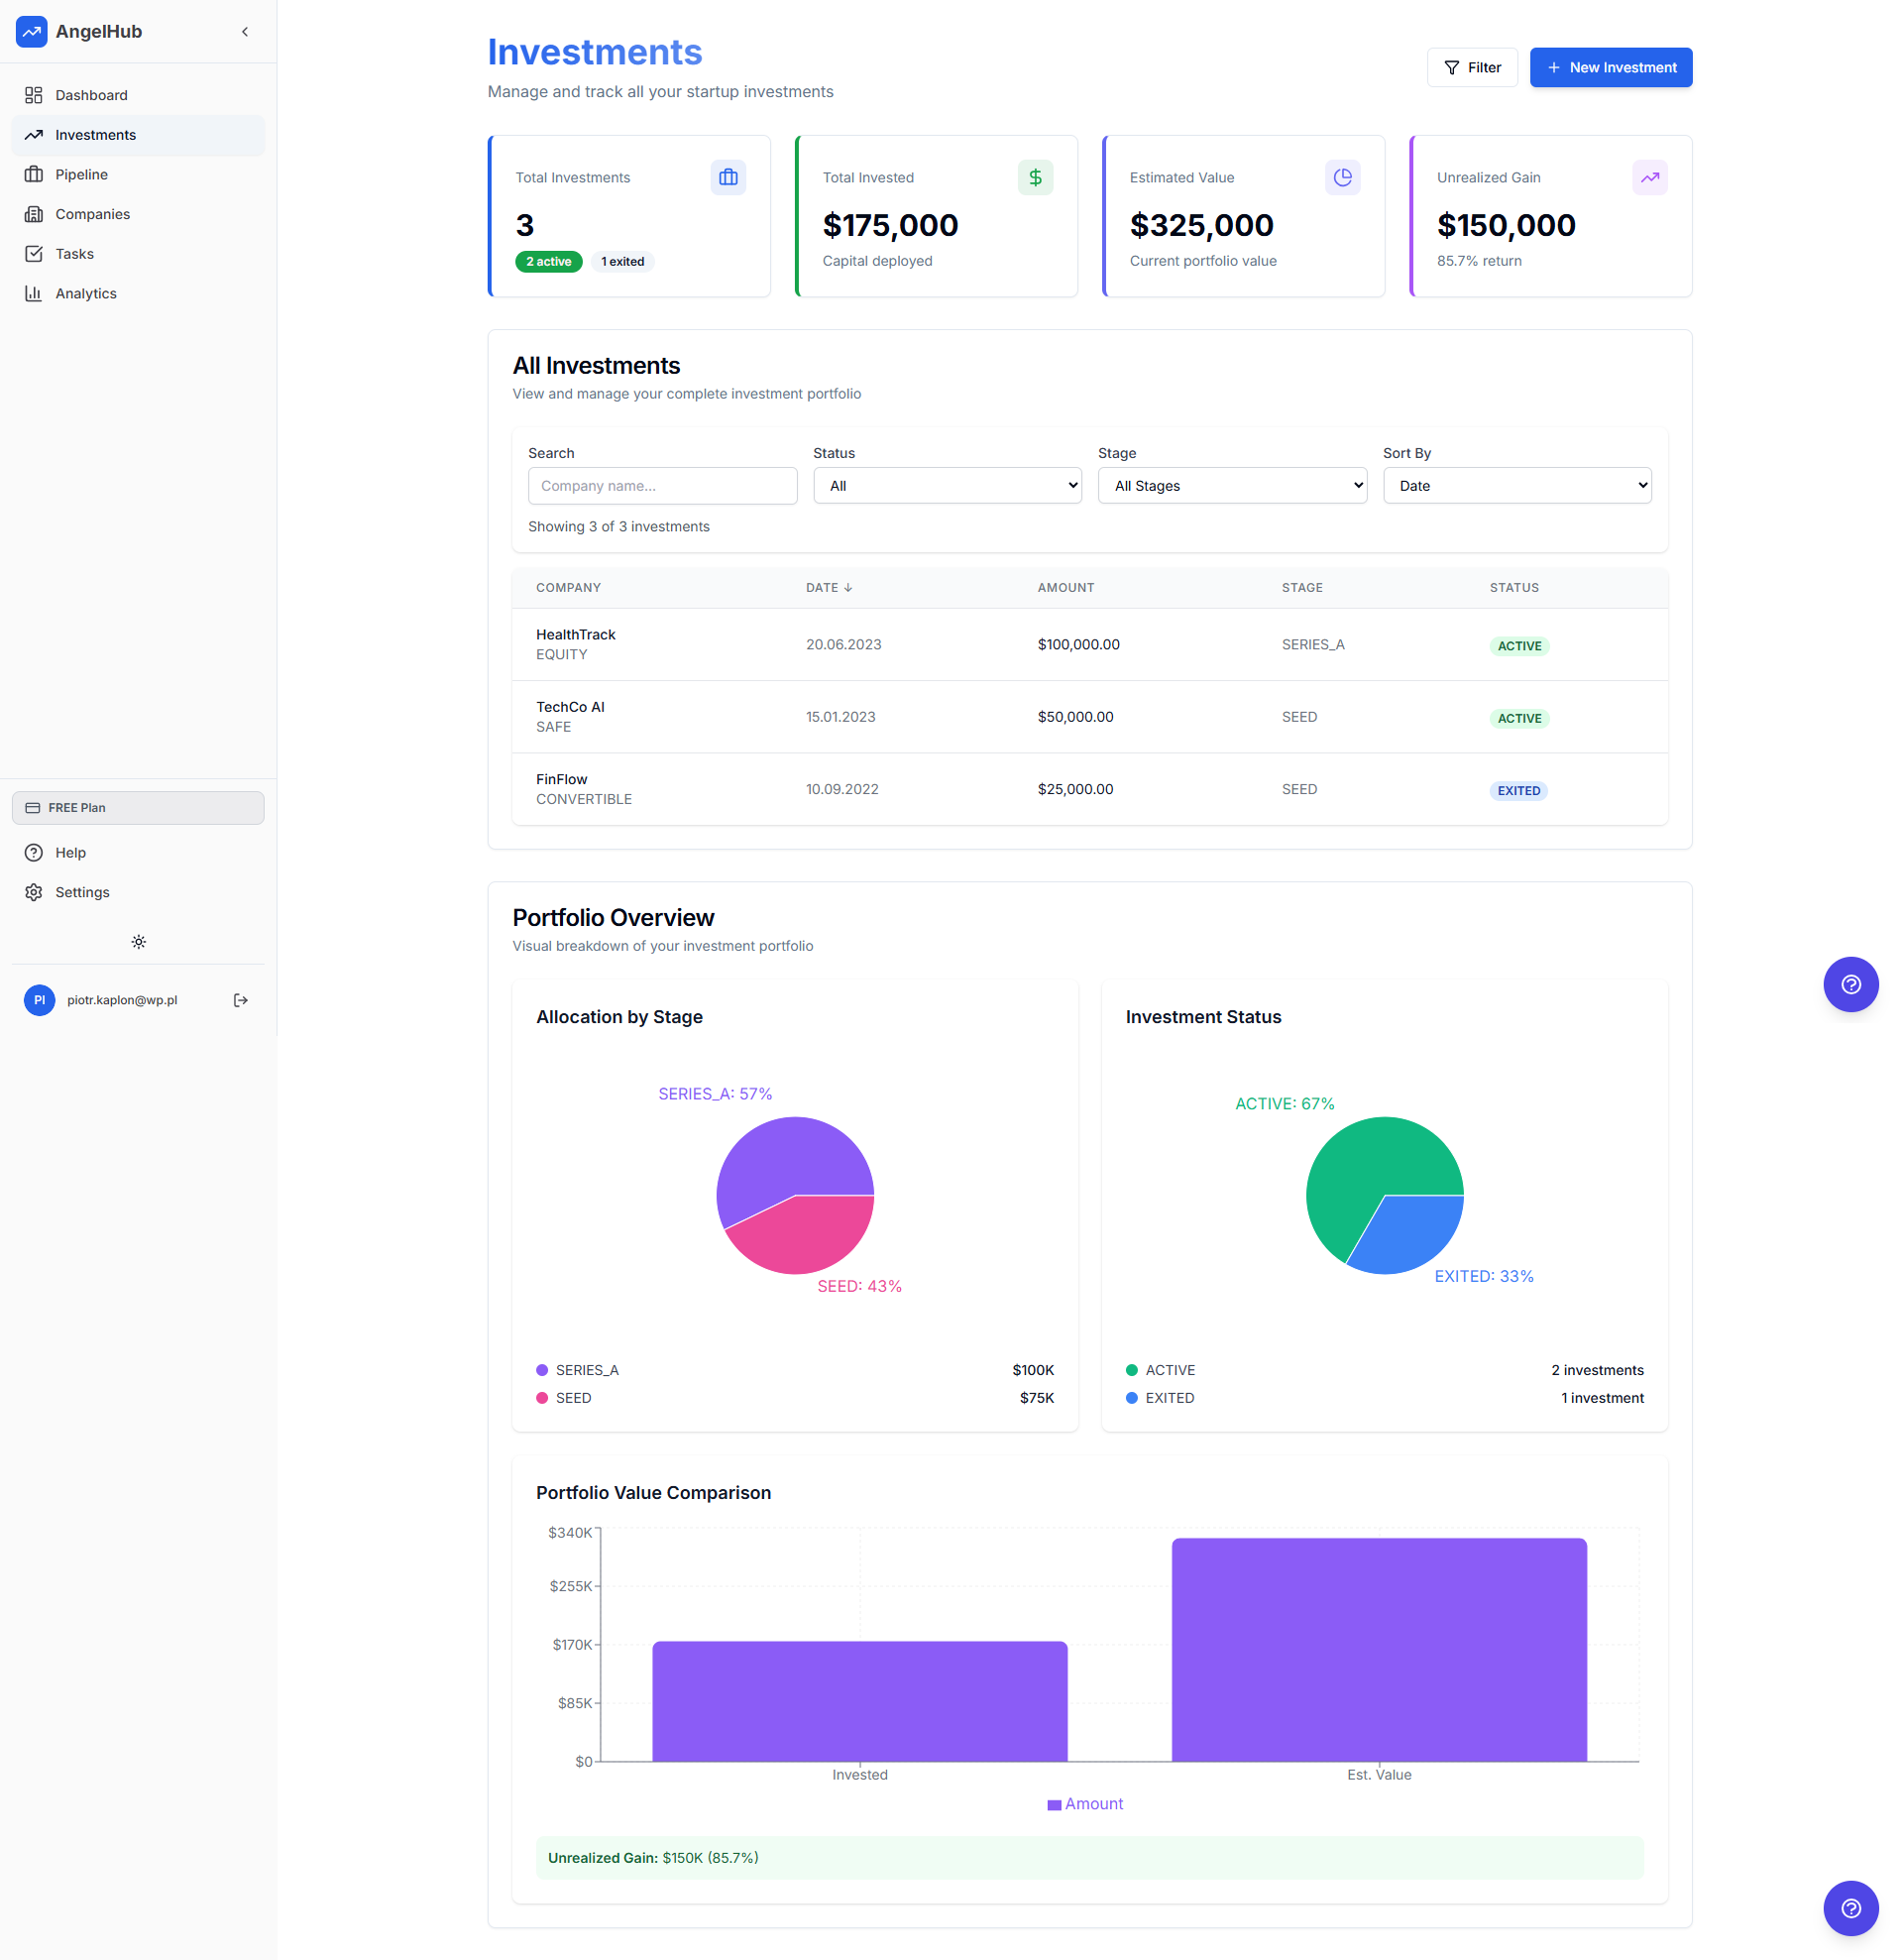Click the company name search field

662,485
